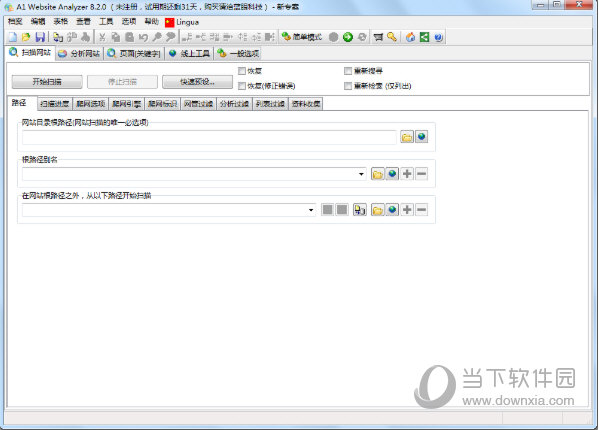Browse folder in the 从以下路径开始扫描 row
Viewport: 599px width, 430px height.
pos(377,210)
